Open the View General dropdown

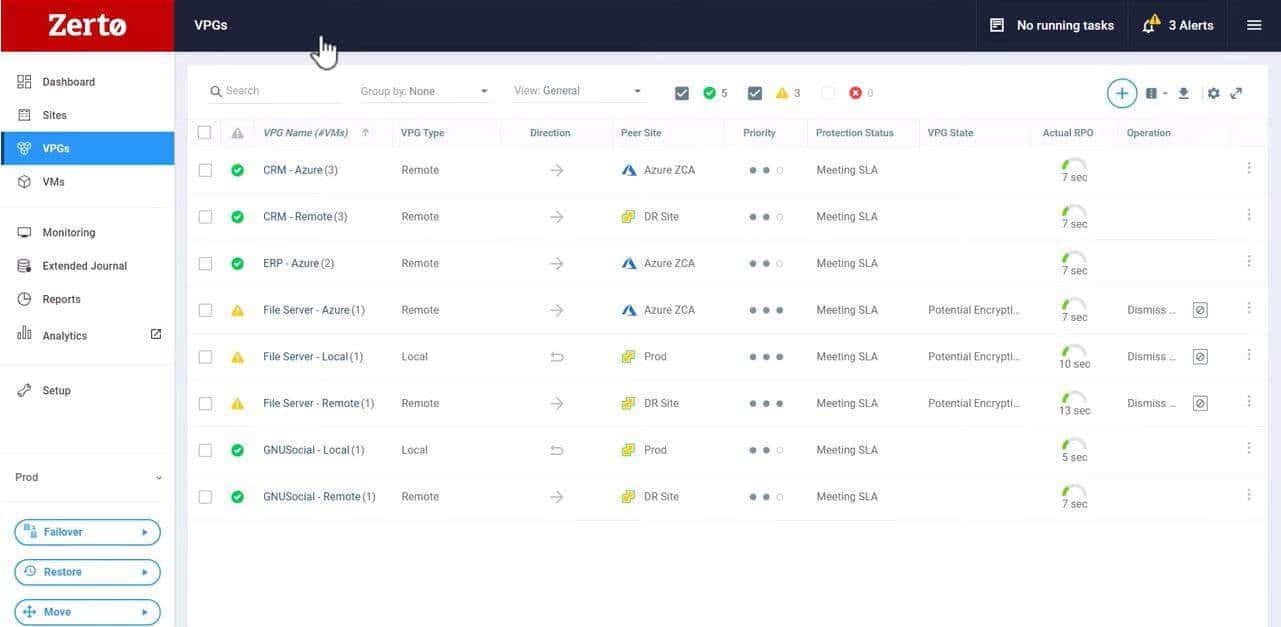(578, 91)
